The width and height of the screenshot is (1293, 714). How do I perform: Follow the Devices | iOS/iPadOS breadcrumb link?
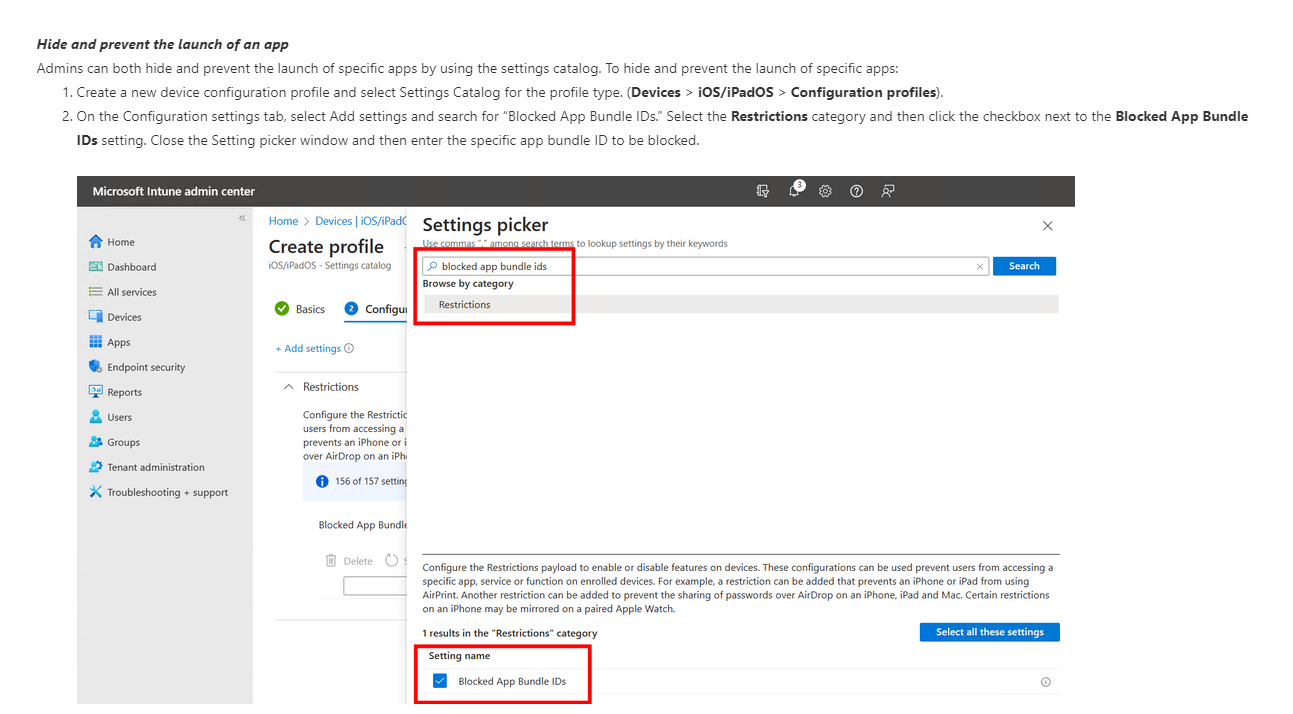click(x=361, y=221)
